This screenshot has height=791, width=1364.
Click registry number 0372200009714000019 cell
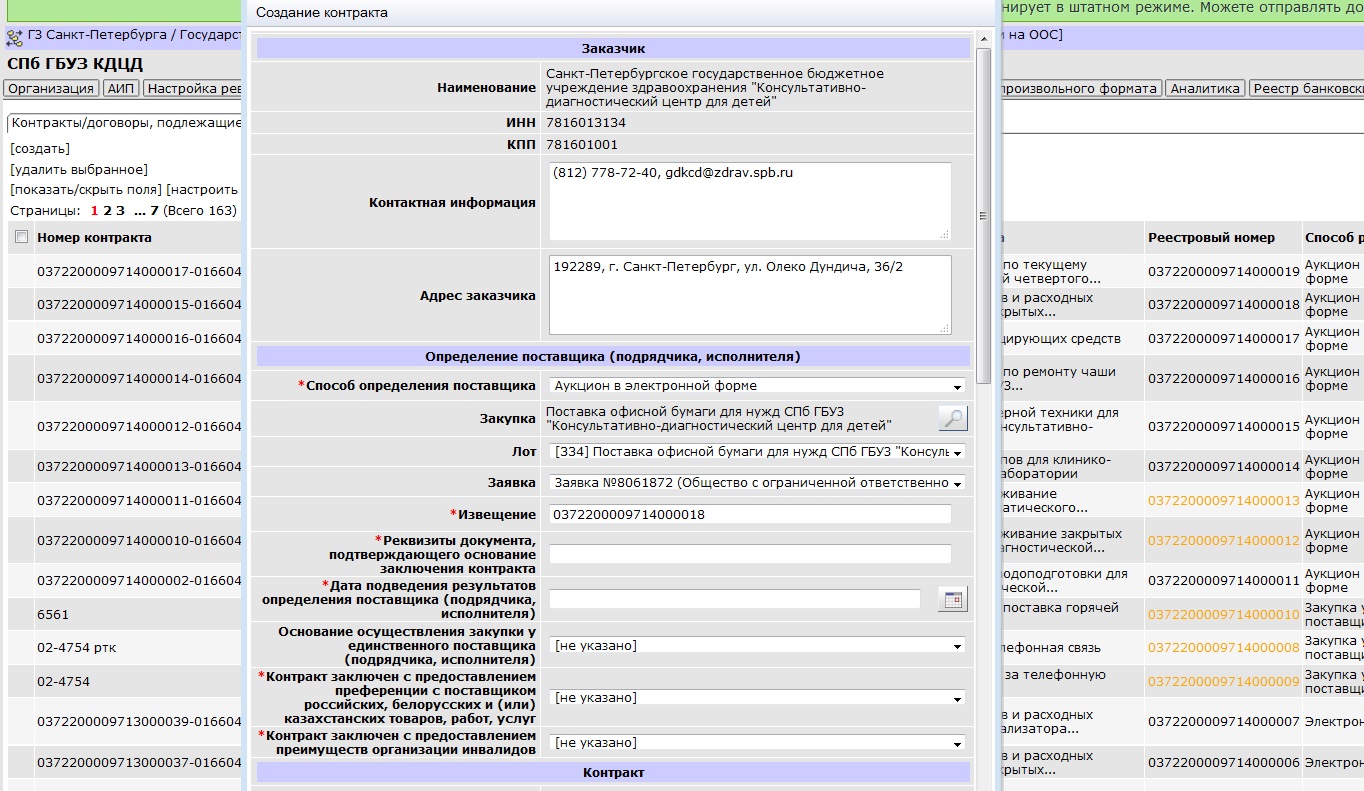[x=1223, y=271]
